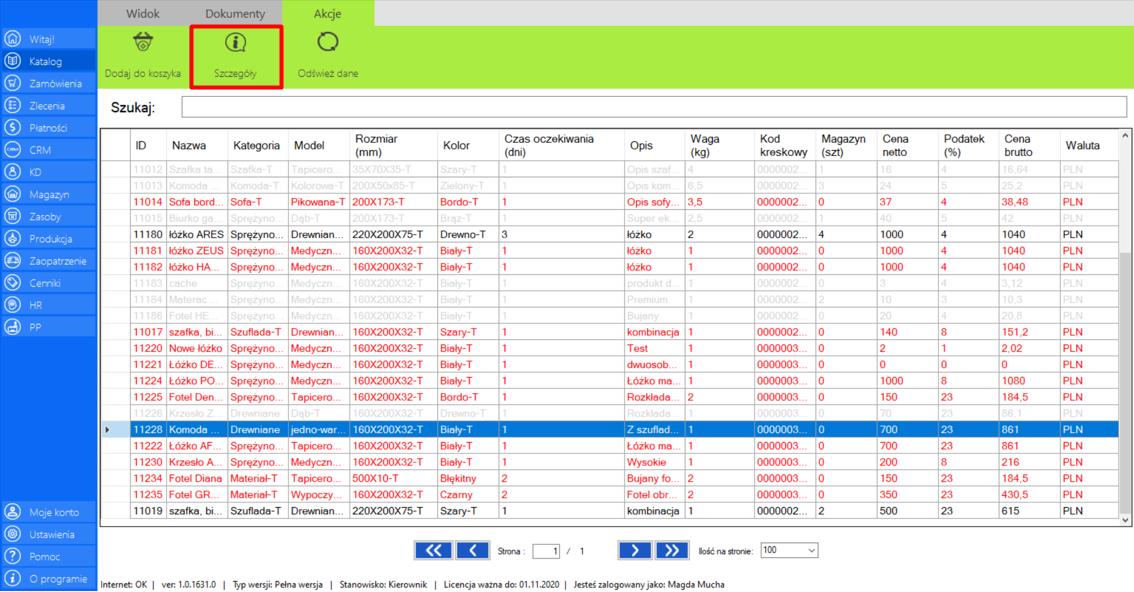
Task: Sort by Cena netto column header
Action: click(894, 145)
